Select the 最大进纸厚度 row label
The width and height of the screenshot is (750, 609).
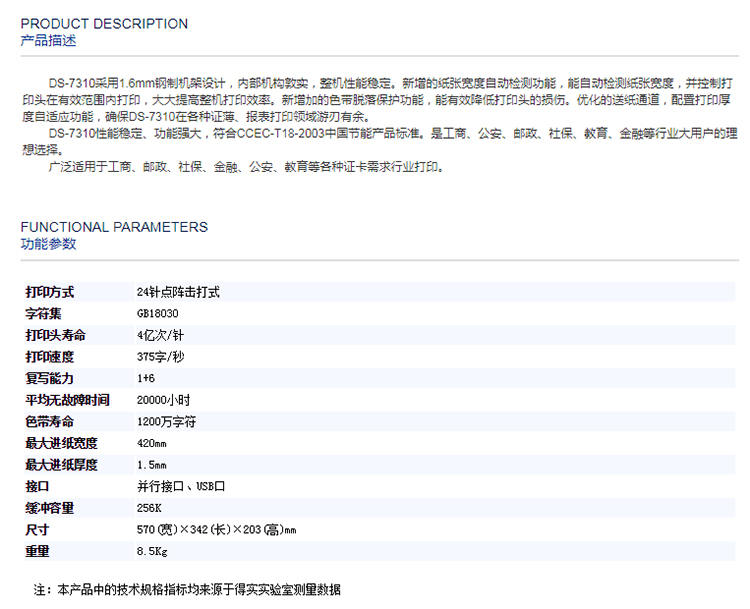coord(62,465)
